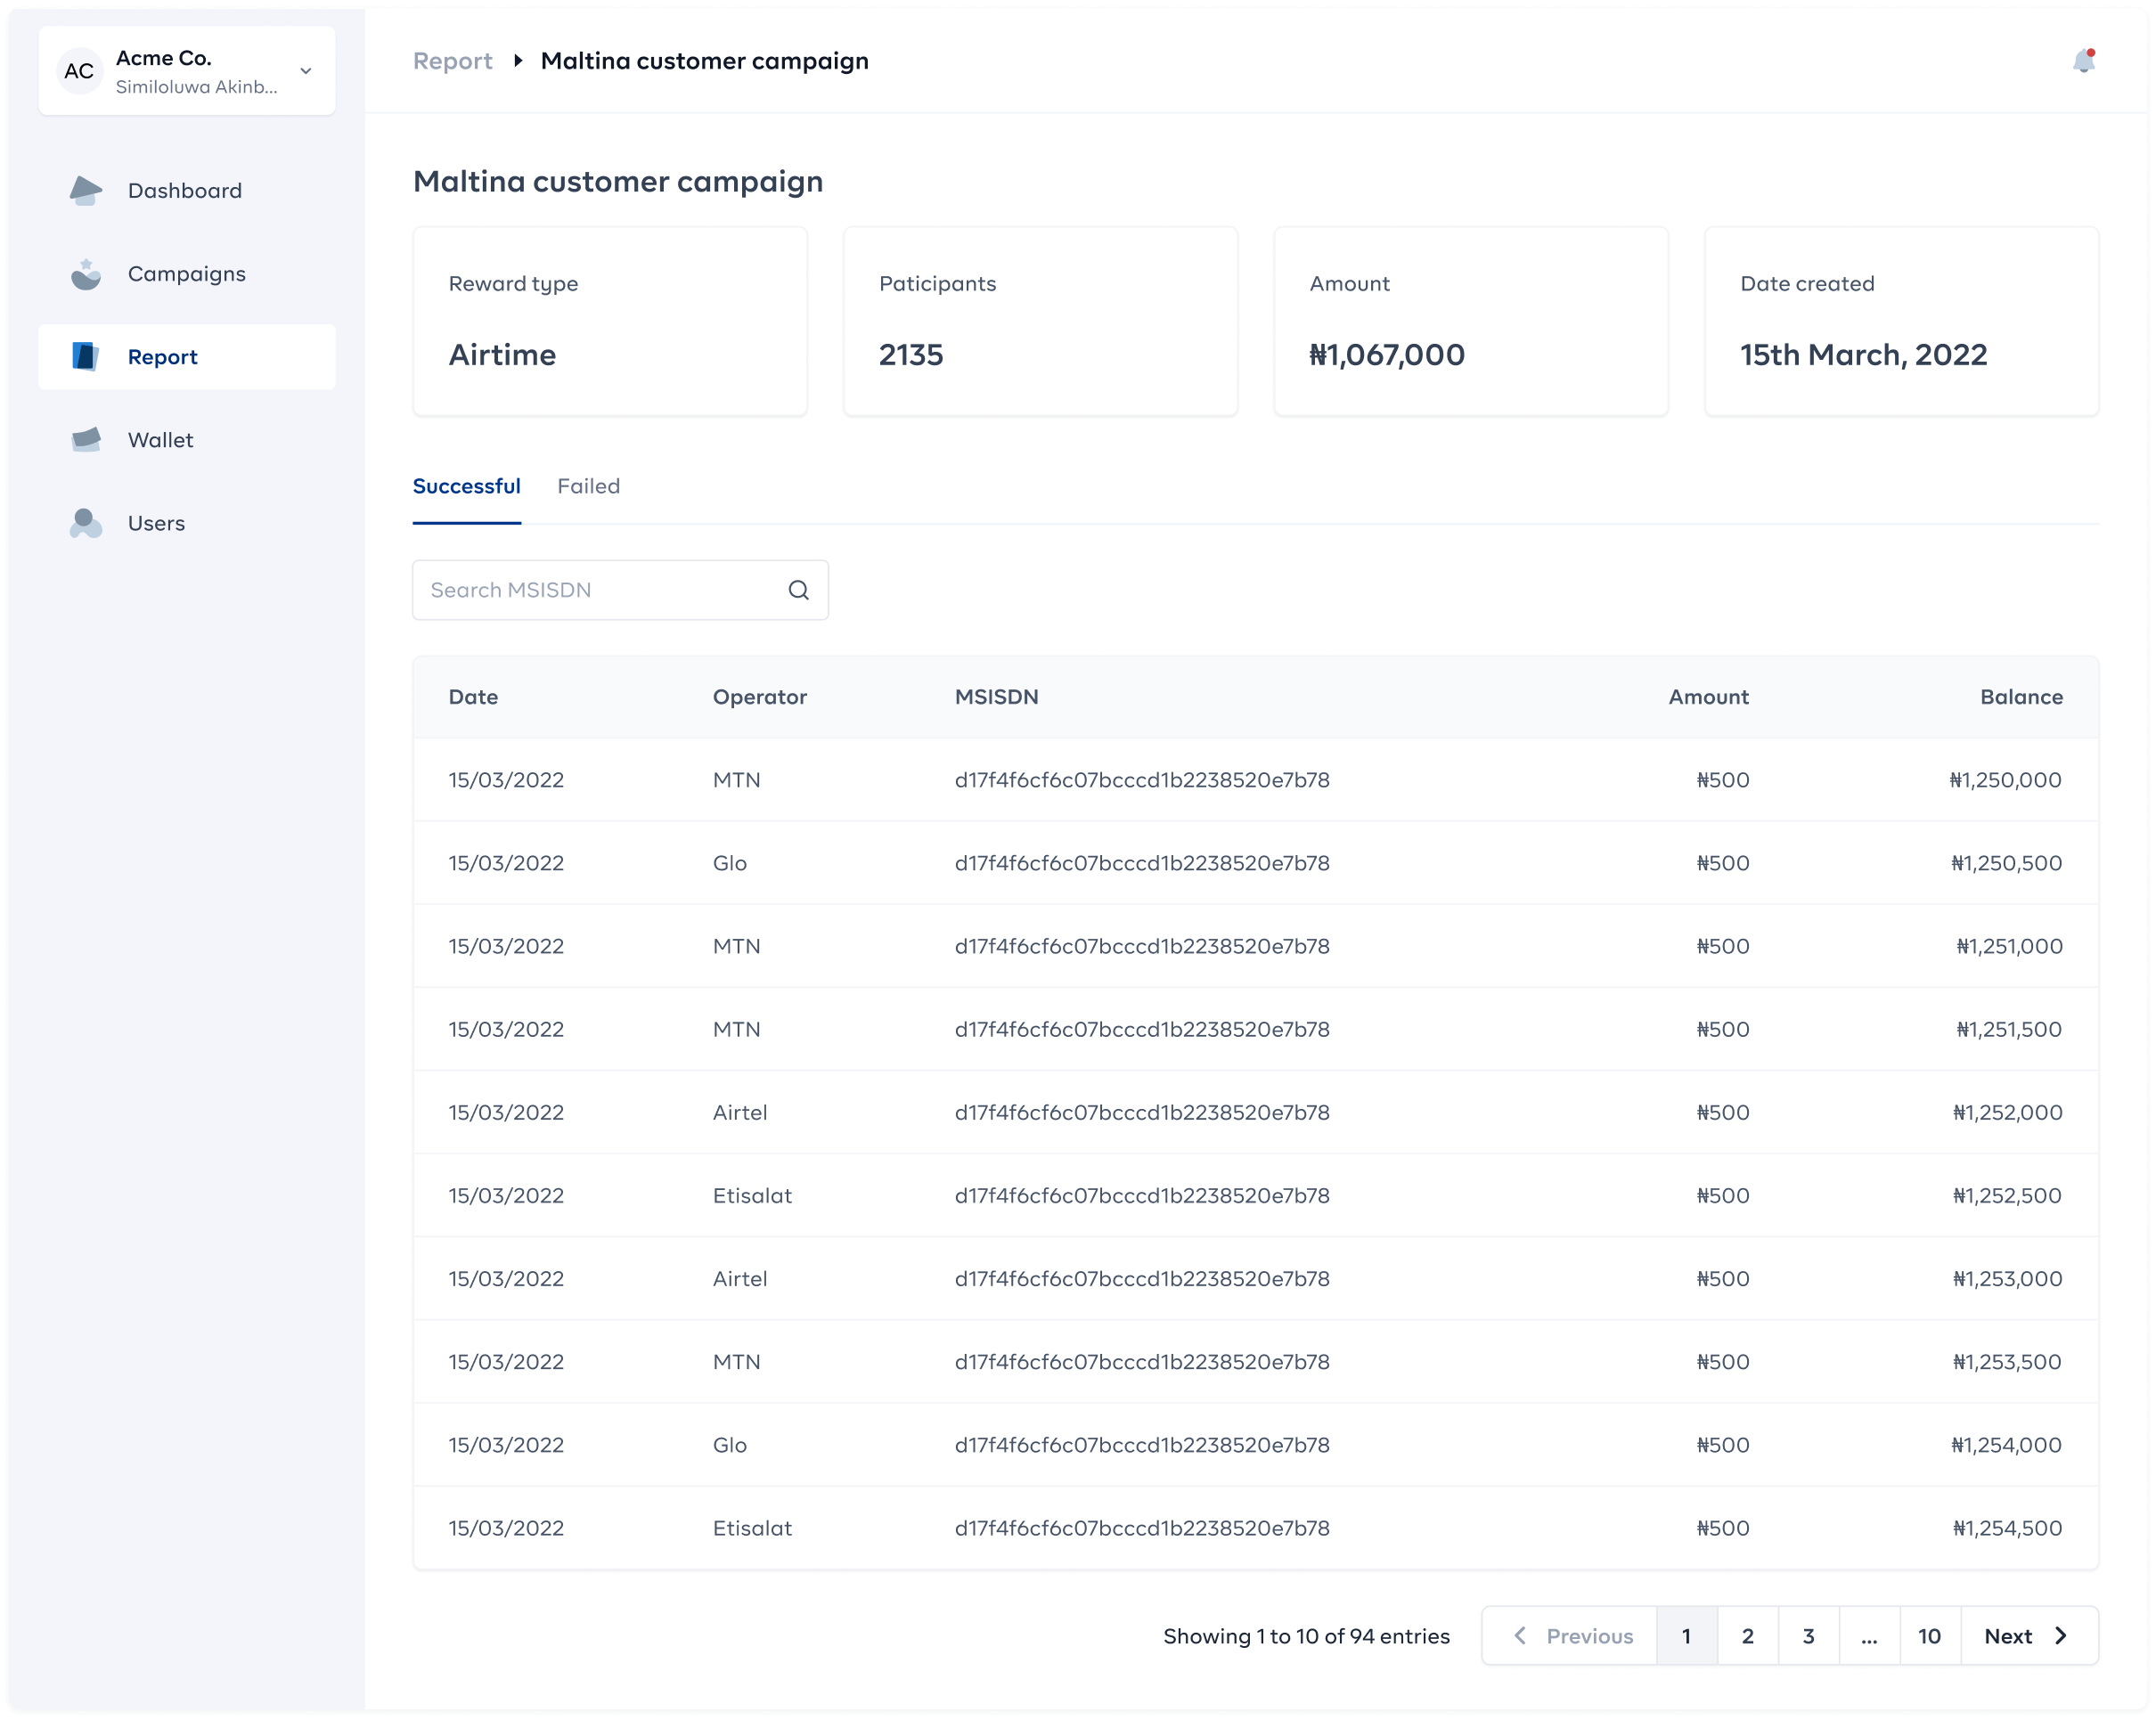Click the Balance column header
The width and height of the screenshot is (2156, 1720).
coord(2021,697)
